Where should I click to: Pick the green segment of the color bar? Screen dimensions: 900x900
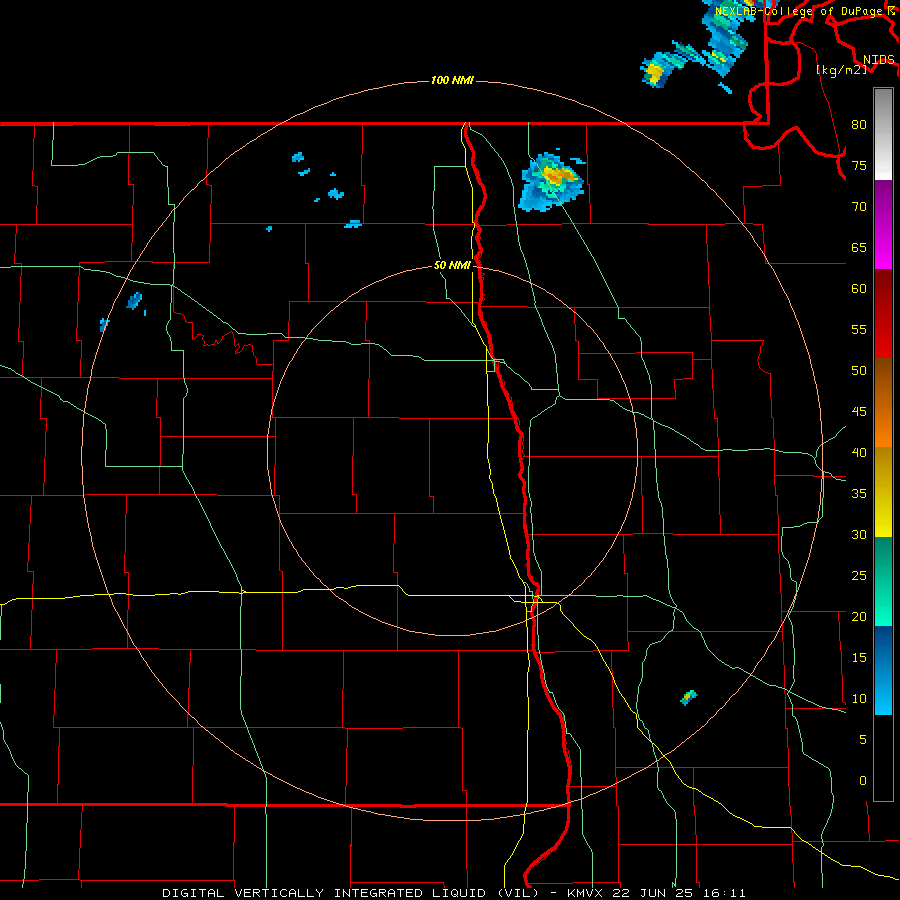[x=883, y=581]
